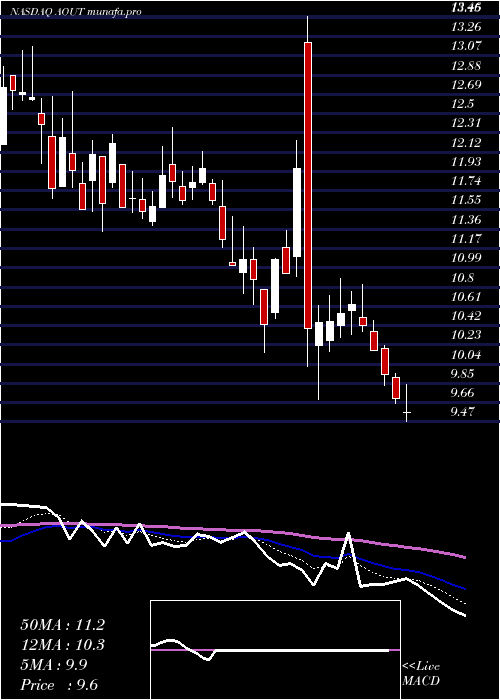
Task: Select the 9.85 price axis label
Action: pos(464,374)
